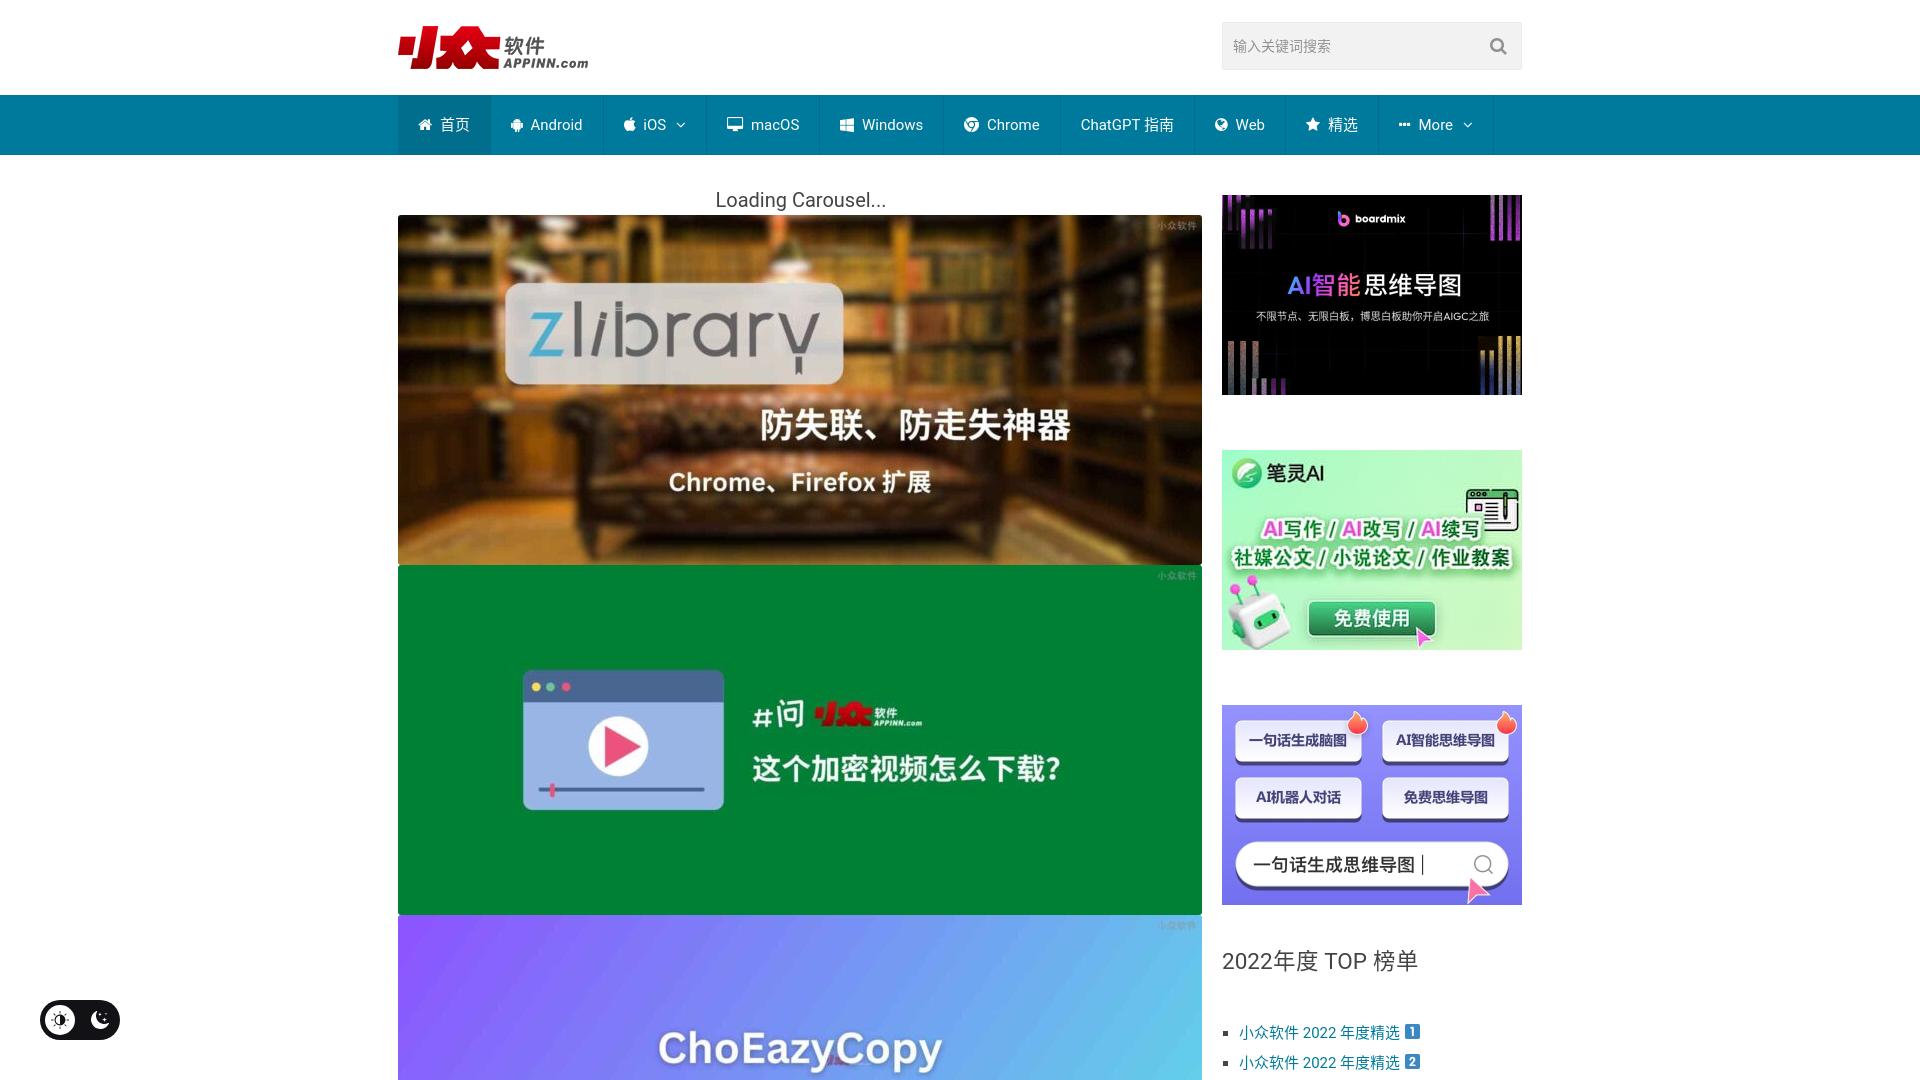Click AI机器人对话 button in ad
Image resolution: width=1920 pixels, height=1080 pixels.
[x=1298, y=798]
